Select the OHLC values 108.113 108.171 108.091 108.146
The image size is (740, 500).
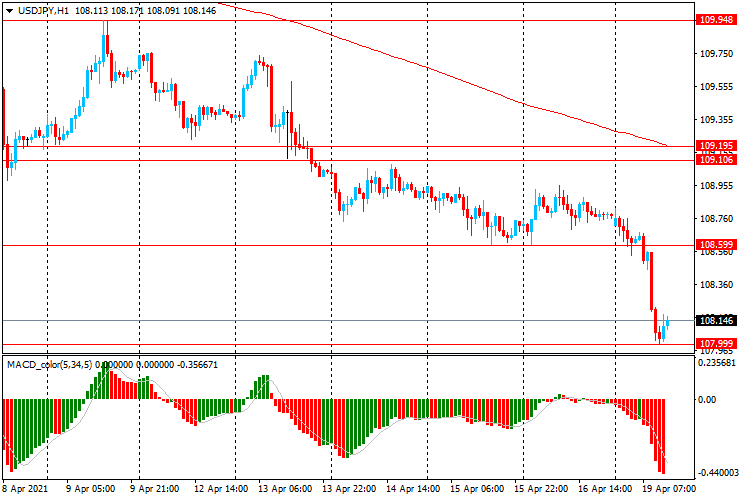pos(145,11)
